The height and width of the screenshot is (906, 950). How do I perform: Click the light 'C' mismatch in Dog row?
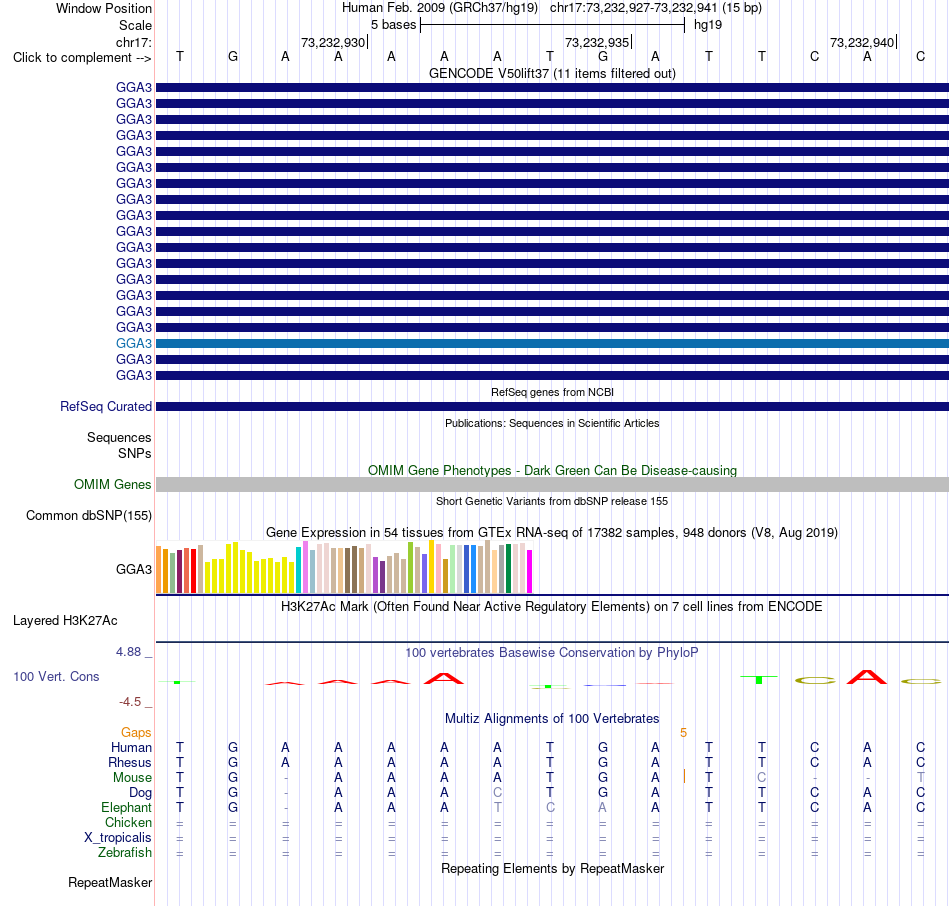tap(497, 792)
